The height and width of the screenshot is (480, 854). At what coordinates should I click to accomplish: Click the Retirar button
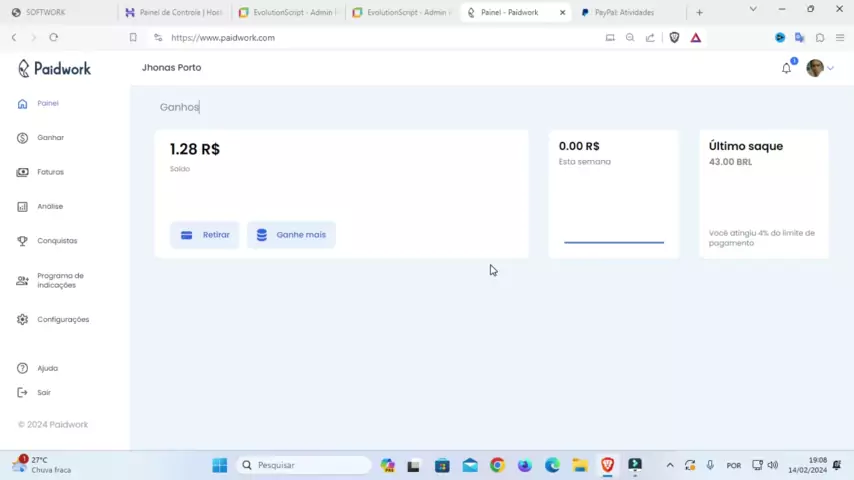pos(205,235)
